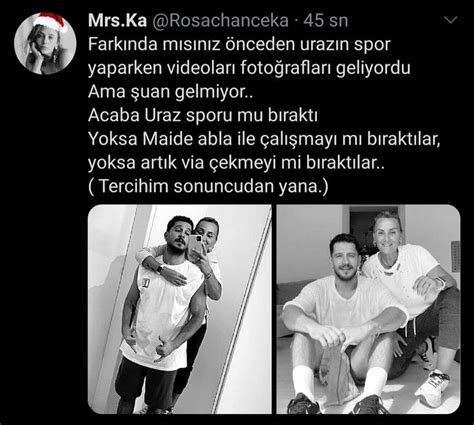
Task: Open the @Rosachanceka handle link
Action: coord(220,21)
